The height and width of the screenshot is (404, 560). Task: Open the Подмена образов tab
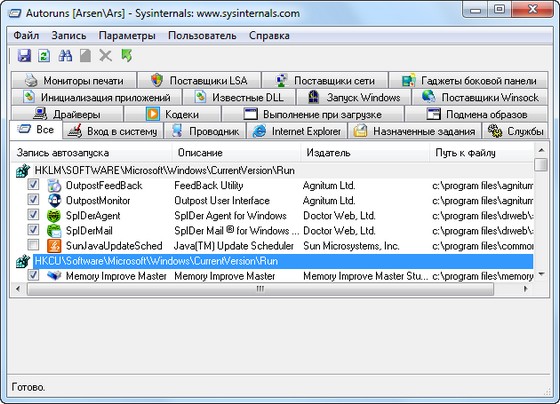pyautogui.click(x=477, y=114)
